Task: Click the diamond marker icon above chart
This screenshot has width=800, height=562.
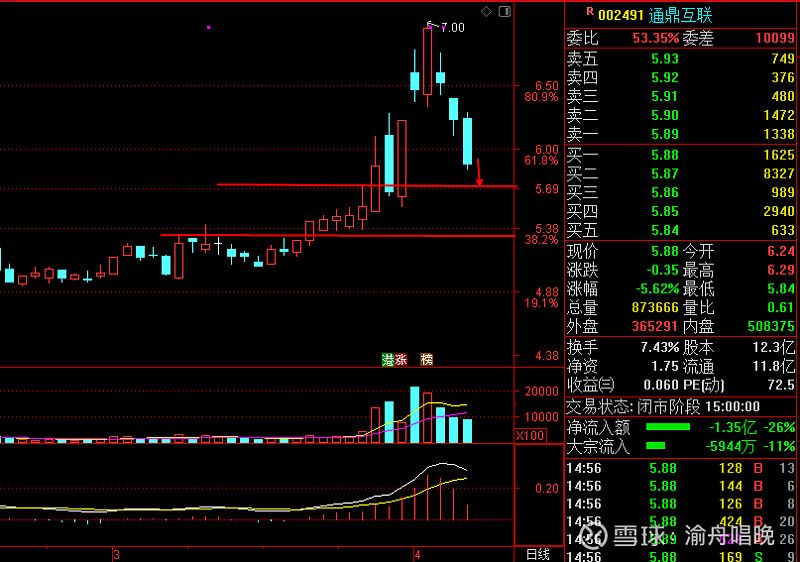Action: [x=486, y=11]
